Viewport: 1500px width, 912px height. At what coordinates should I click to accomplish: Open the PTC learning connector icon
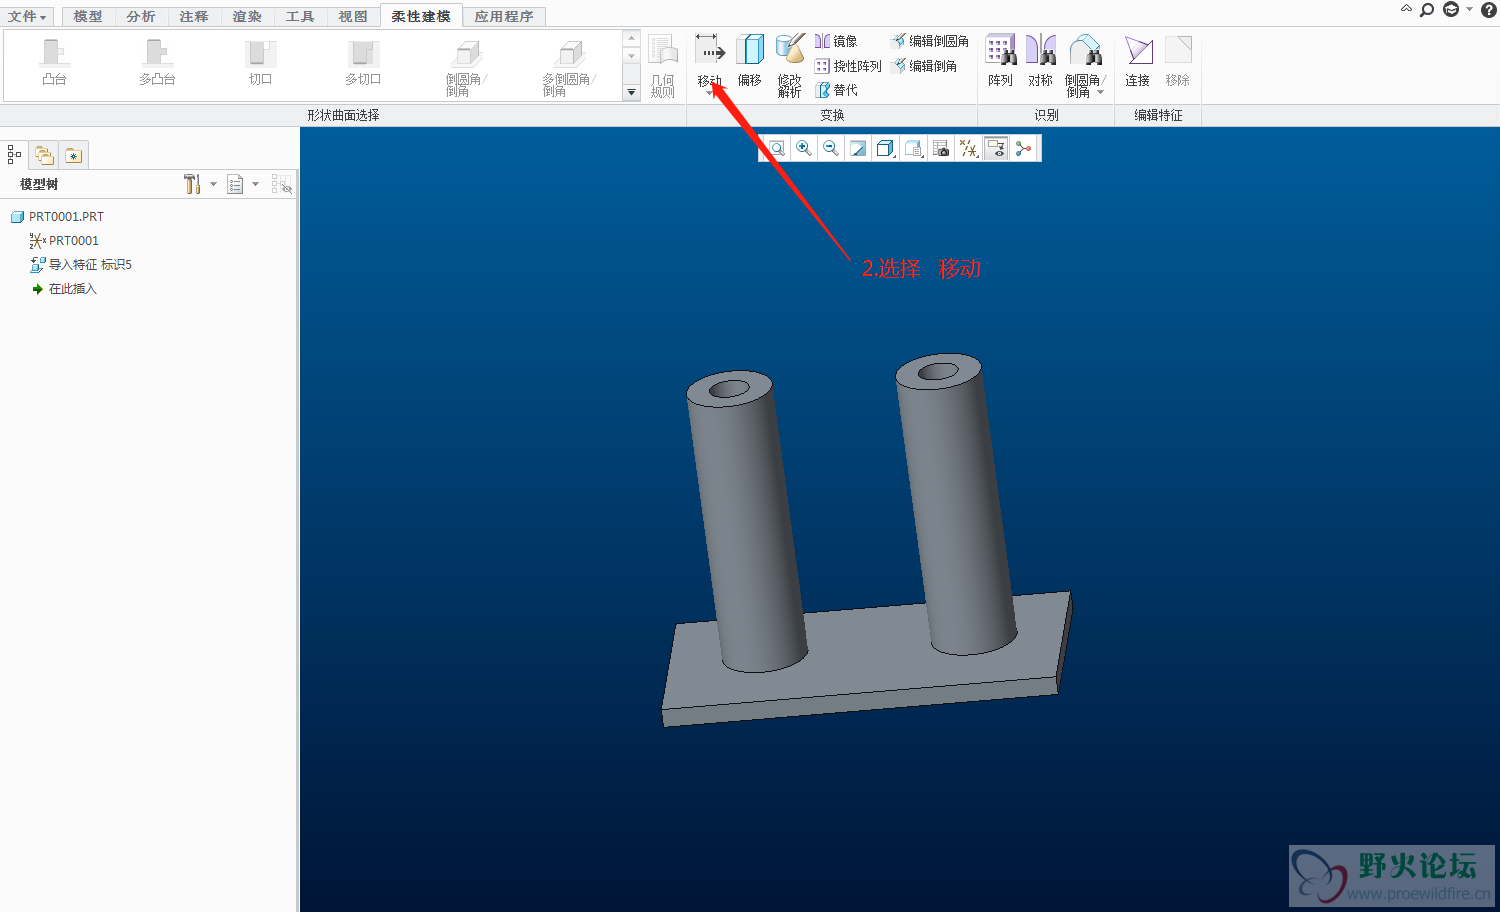[1451, 10]
